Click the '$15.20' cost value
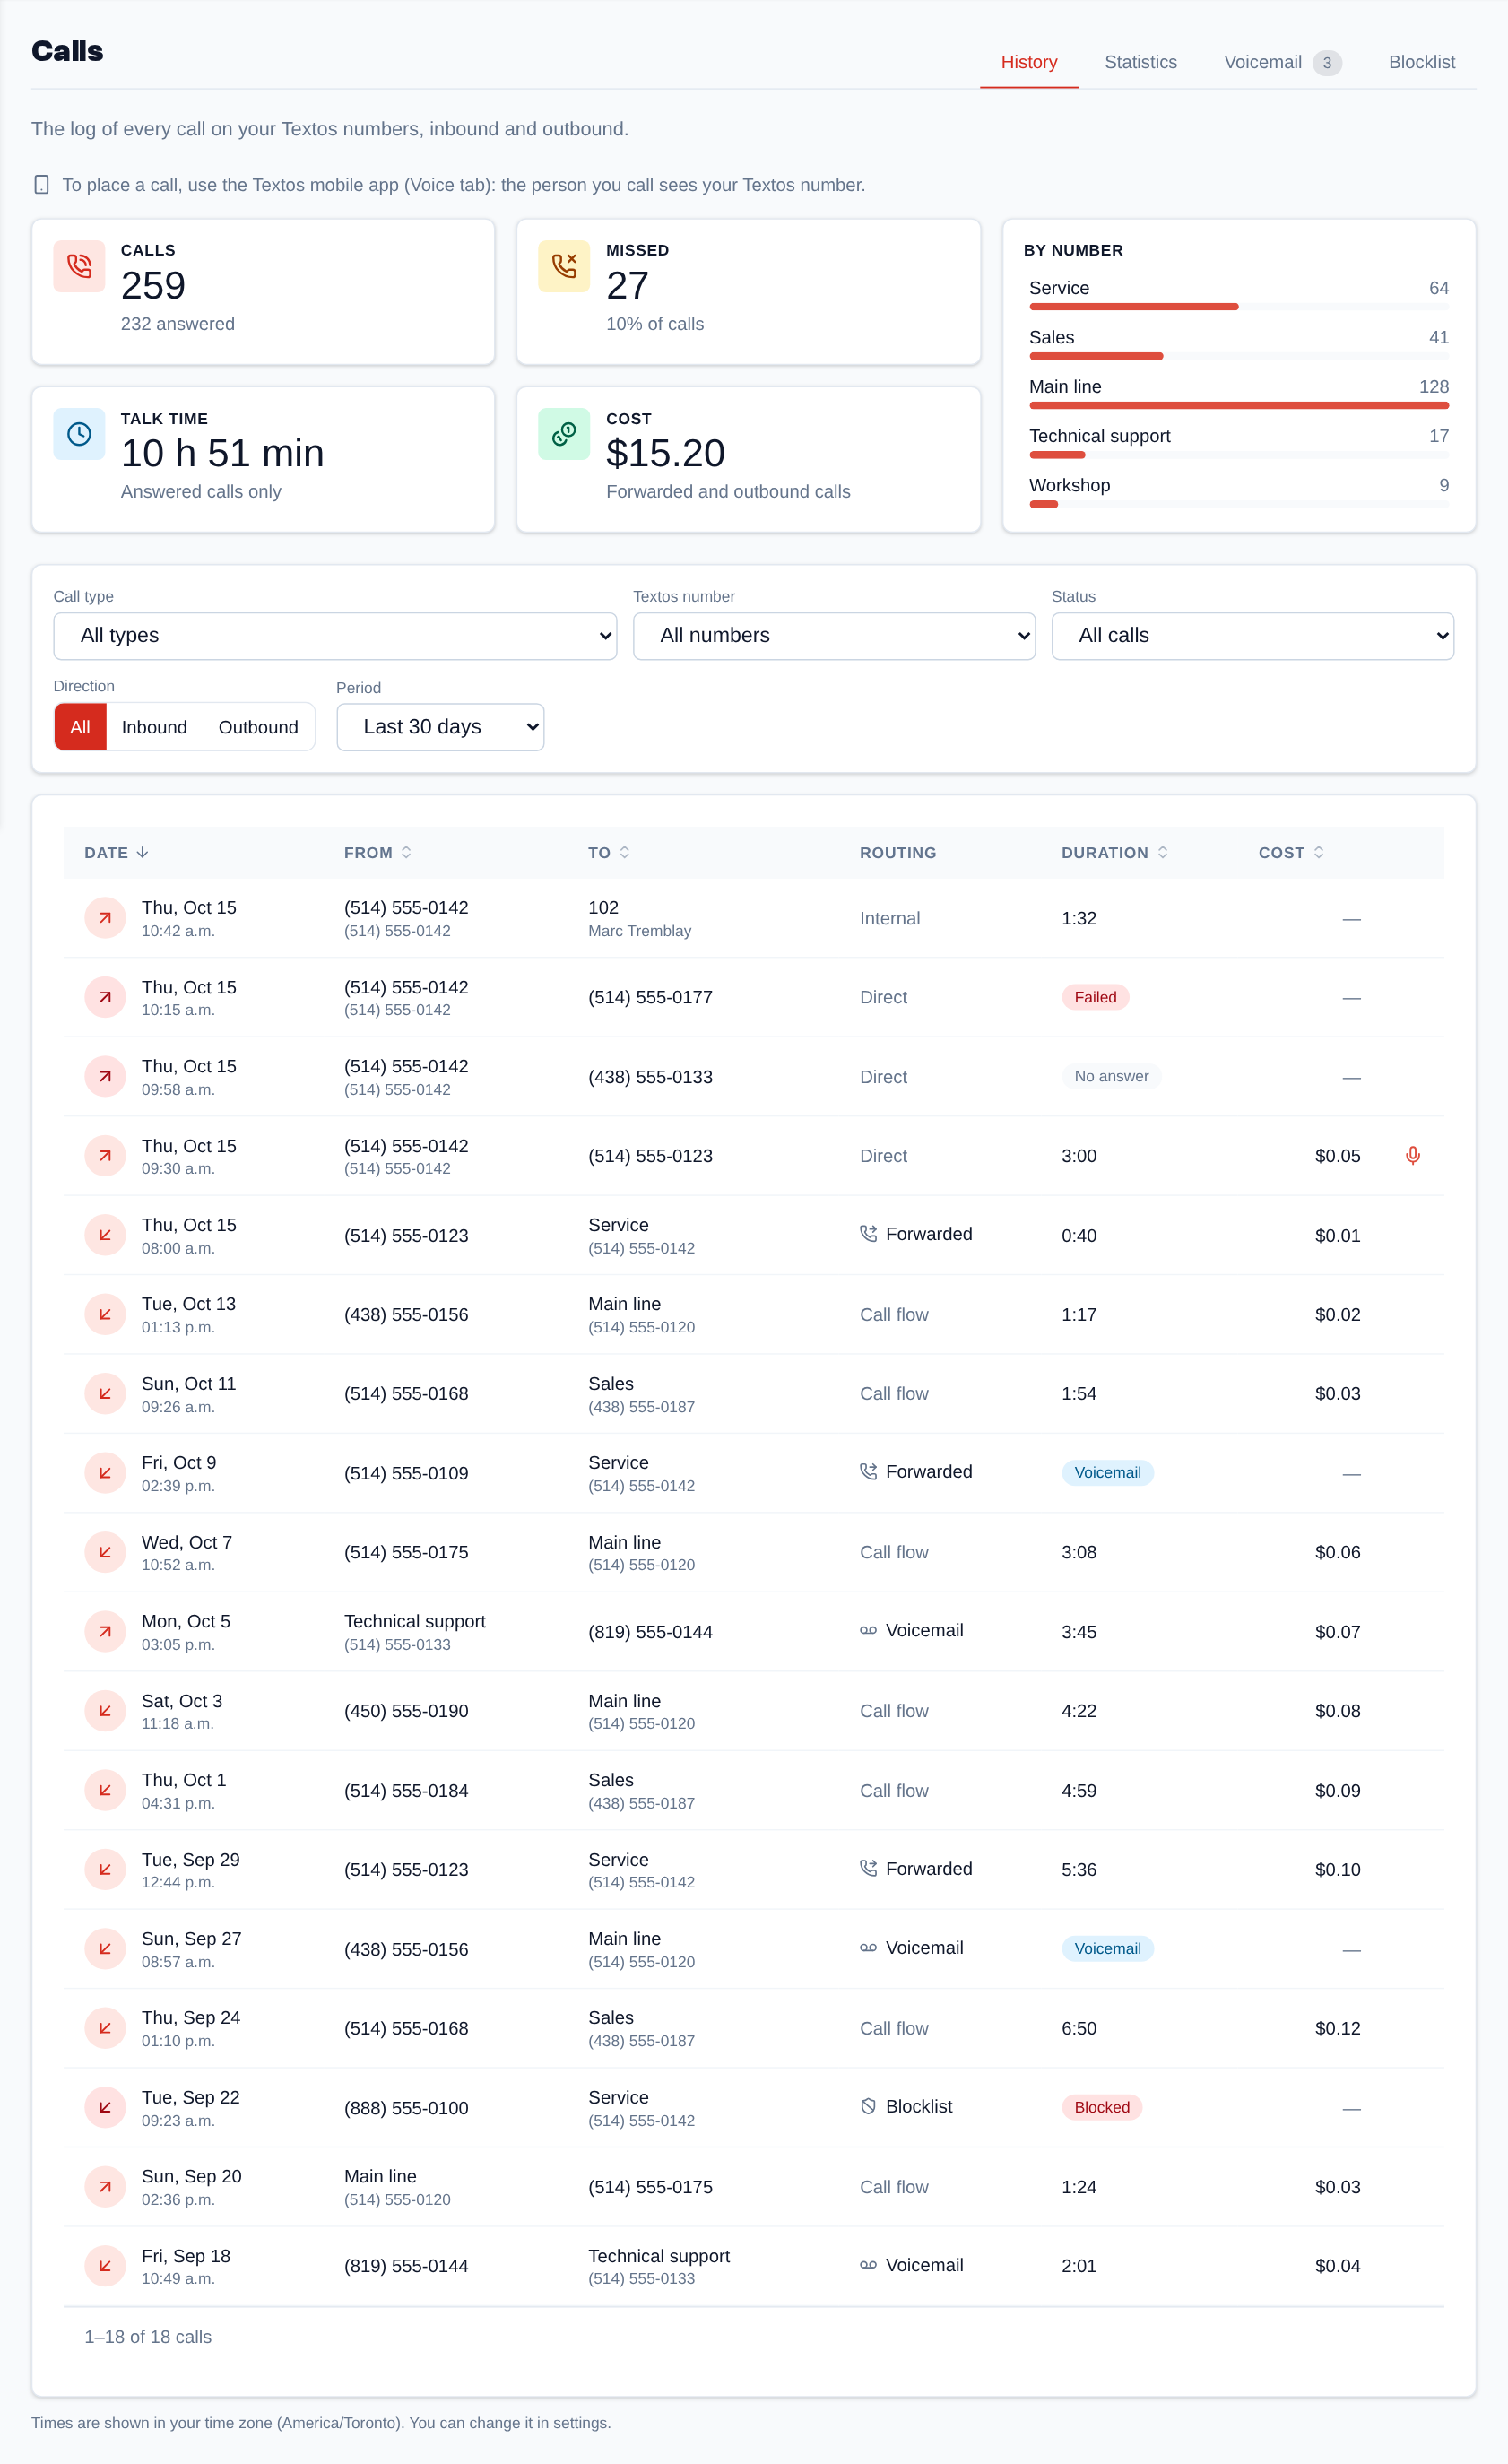 665,453
